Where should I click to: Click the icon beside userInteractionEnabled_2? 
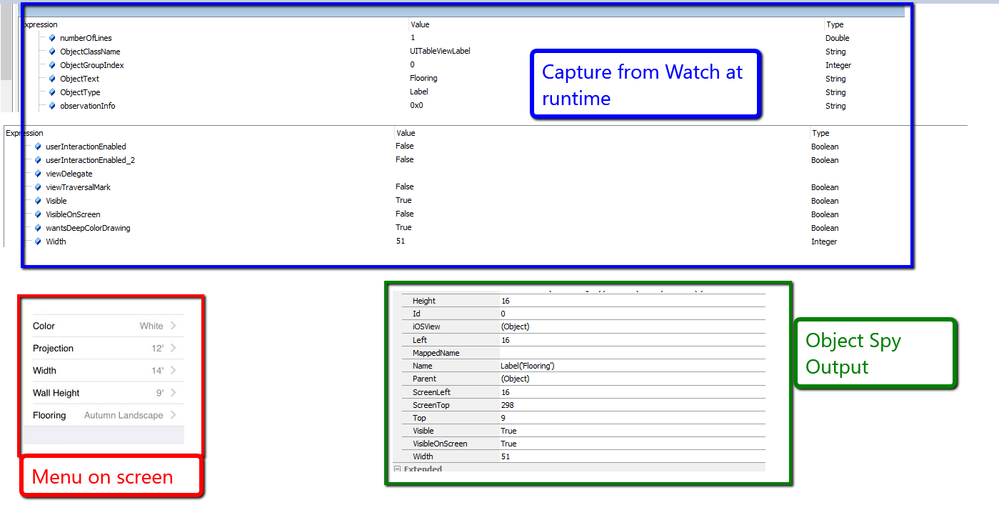pos(38,160)
